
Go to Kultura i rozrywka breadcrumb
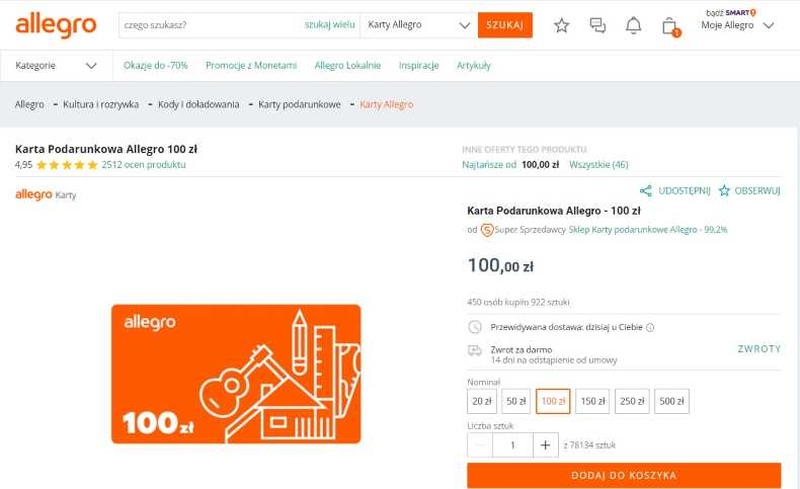coord(101,104)
